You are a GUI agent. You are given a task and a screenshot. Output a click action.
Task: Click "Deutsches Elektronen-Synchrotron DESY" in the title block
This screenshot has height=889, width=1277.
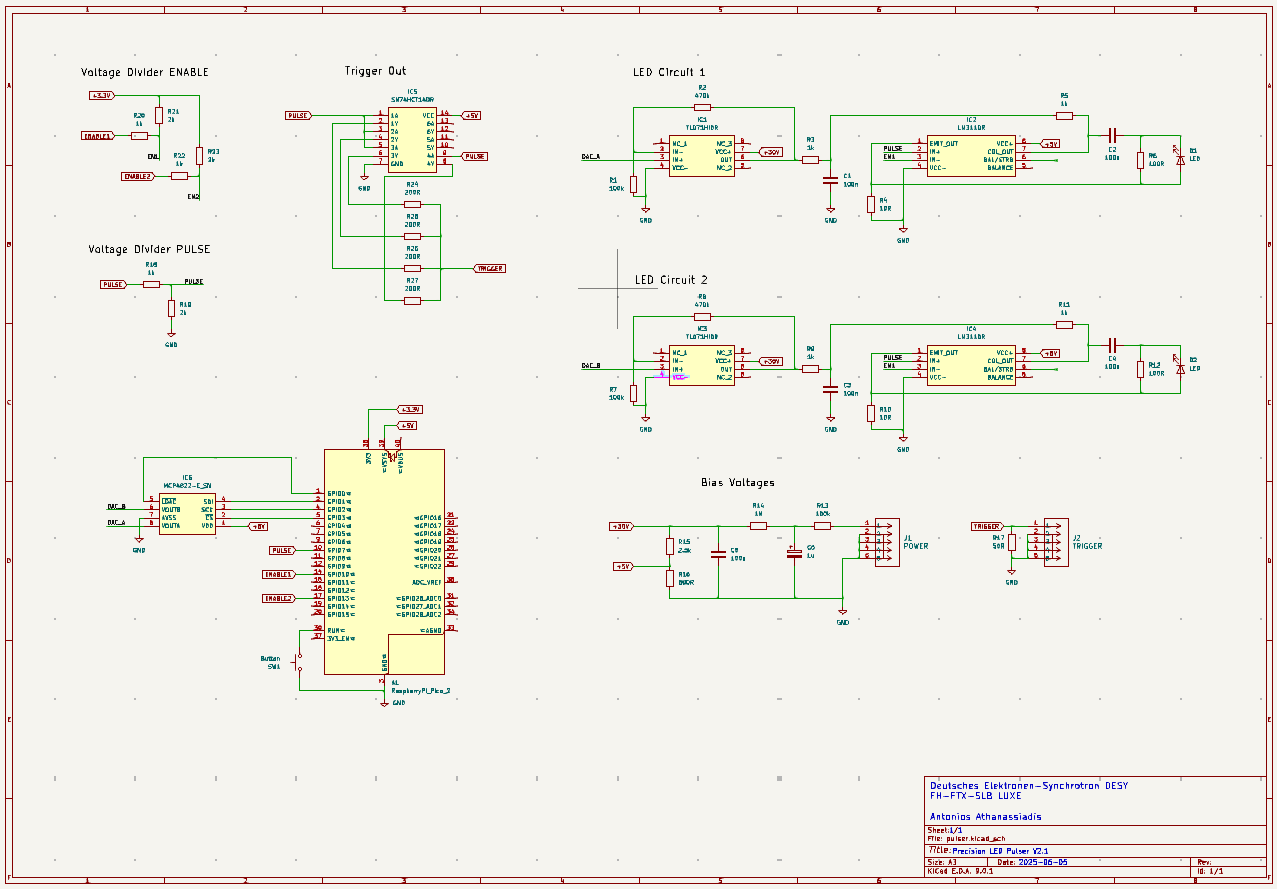1029,786
